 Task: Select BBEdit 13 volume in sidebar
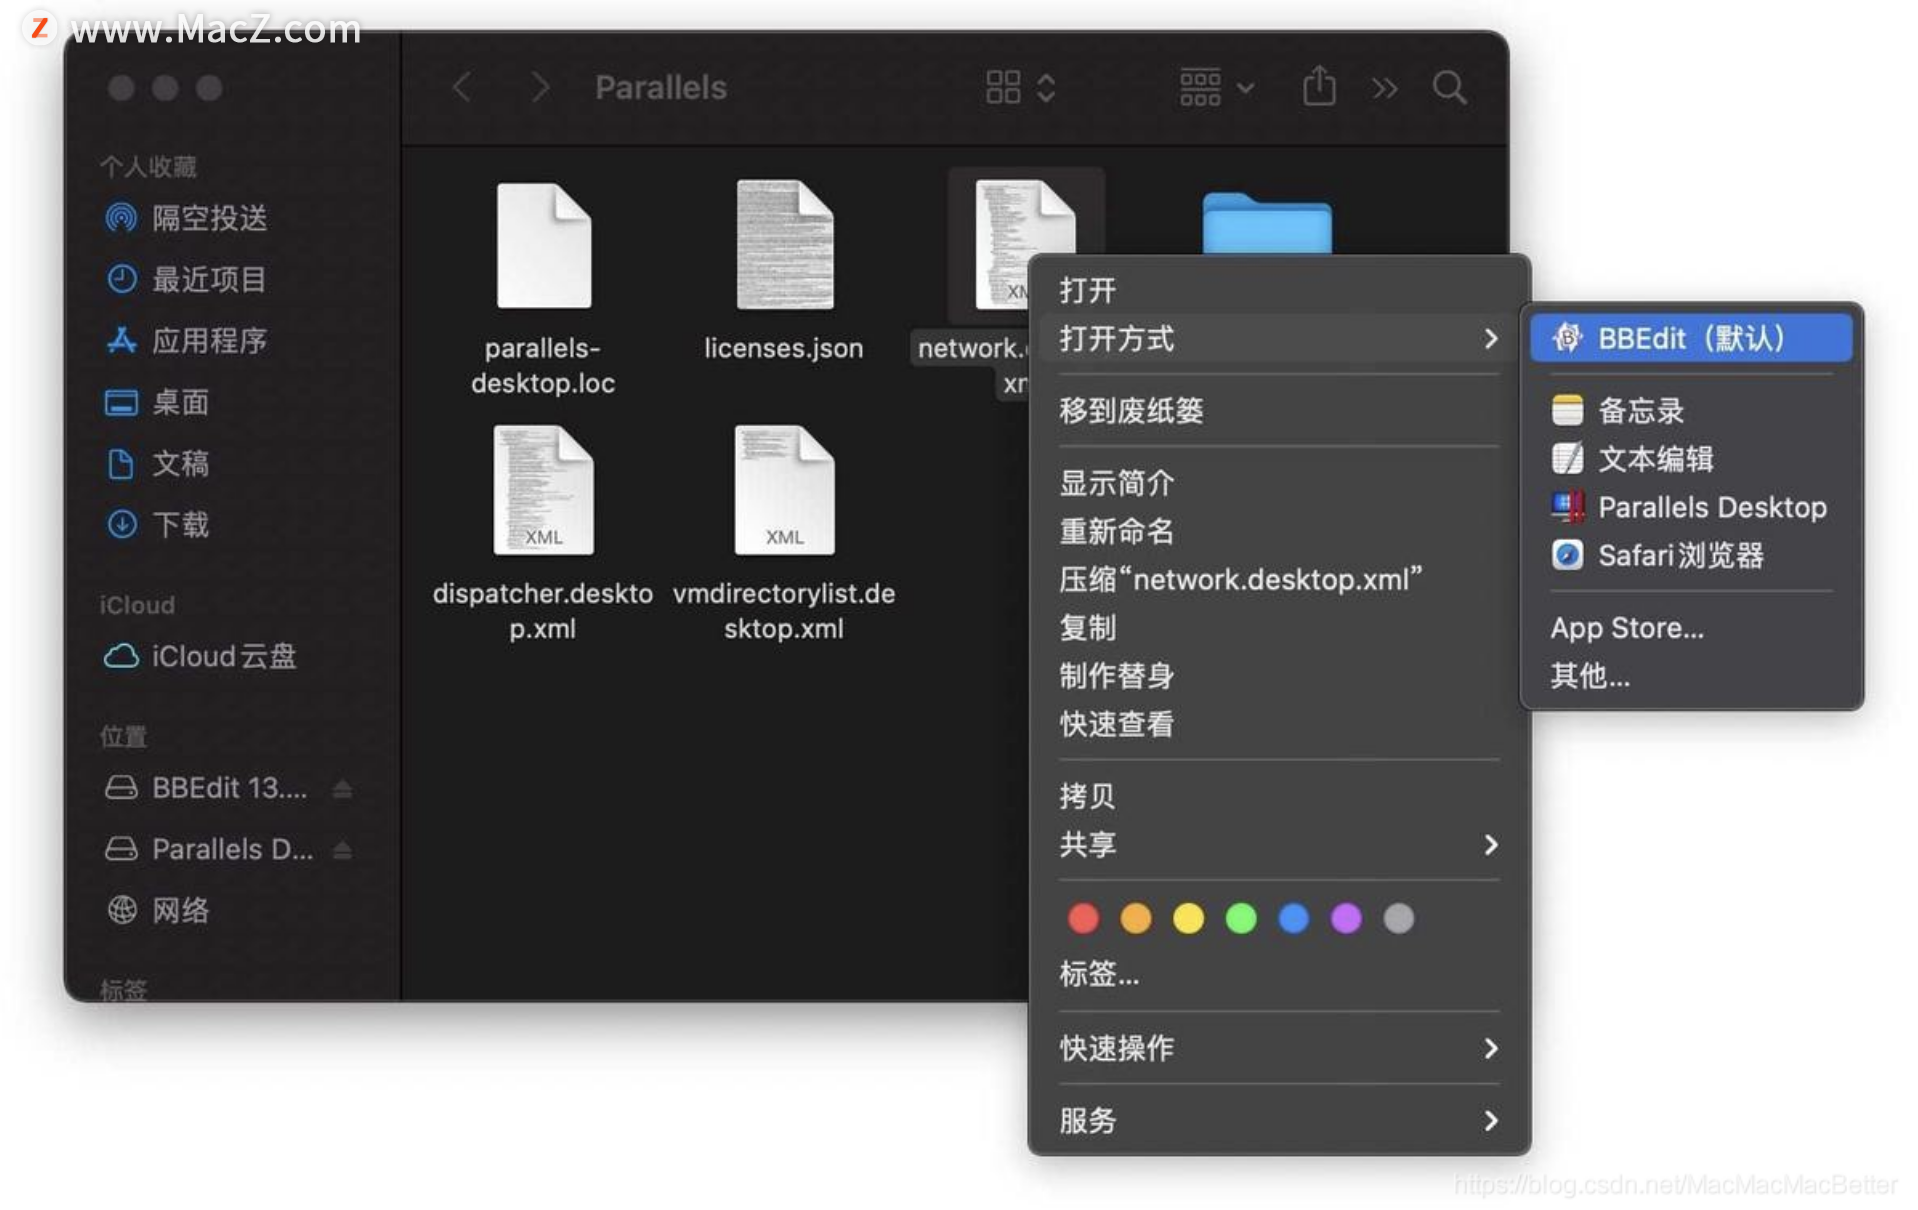pos(206,788)
